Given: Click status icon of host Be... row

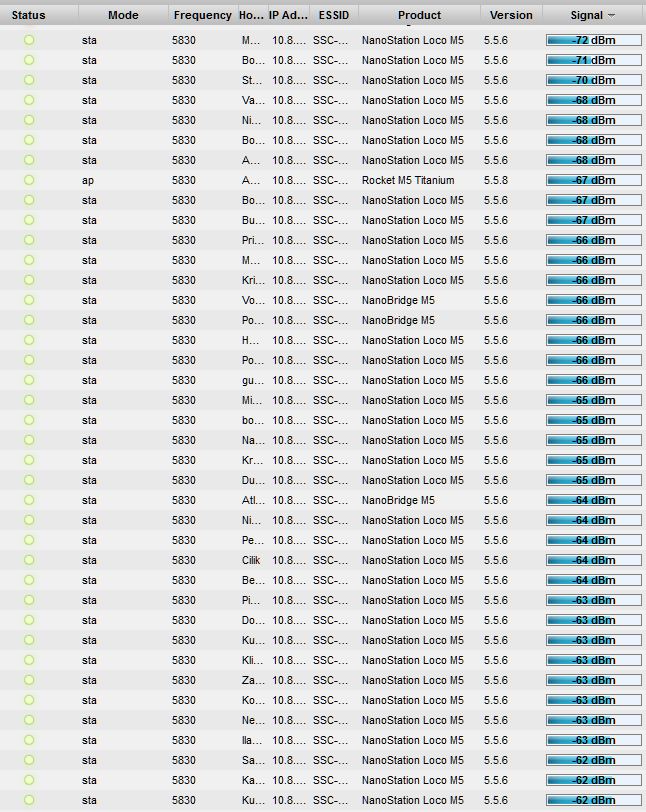Looking at the screenshot, I should coord(29,580).
